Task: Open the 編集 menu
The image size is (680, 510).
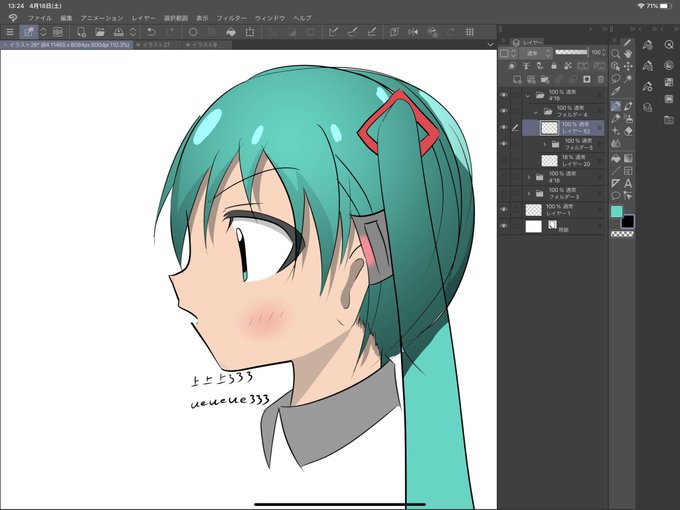Action: tap(66, 18)
